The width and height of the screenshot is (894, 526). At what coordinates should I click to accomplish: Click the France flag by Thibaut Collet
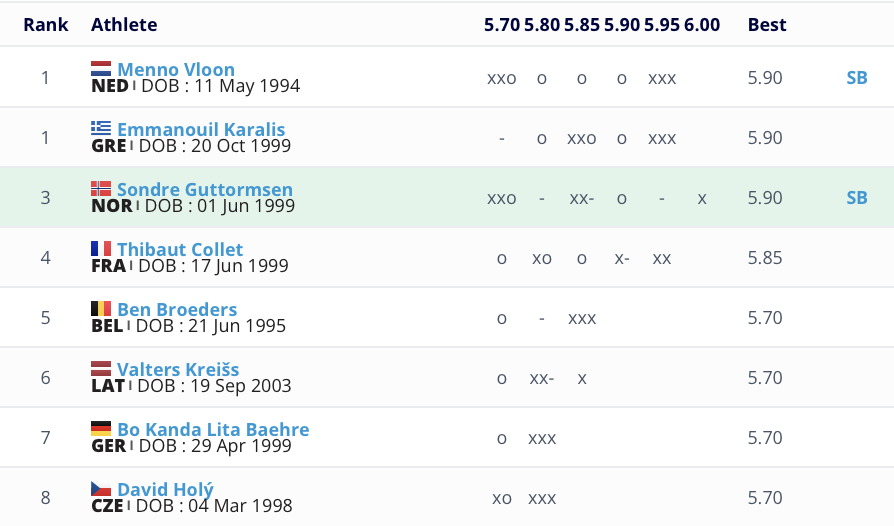pyautogui.click(x=101, y=248)
